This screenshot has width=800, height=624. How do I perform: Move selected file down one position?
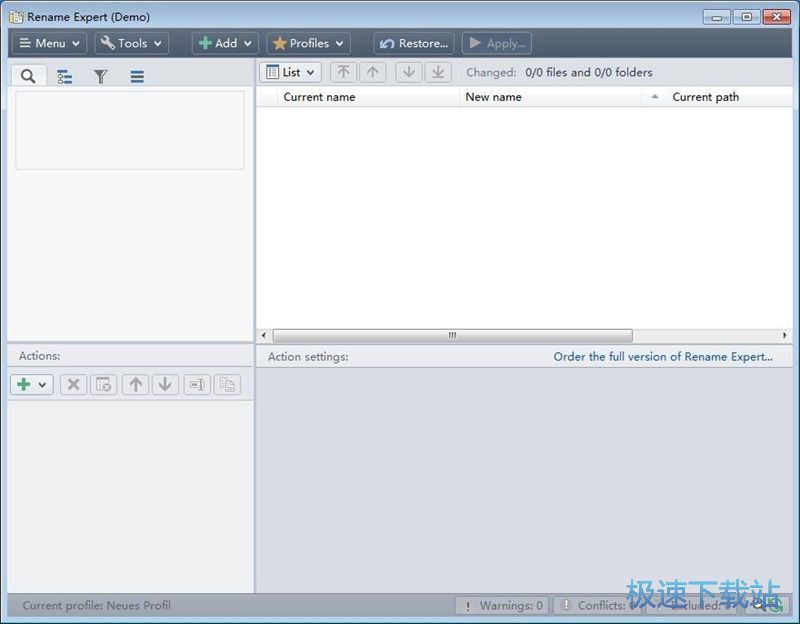pyautogui.click(x=408, y=72)
